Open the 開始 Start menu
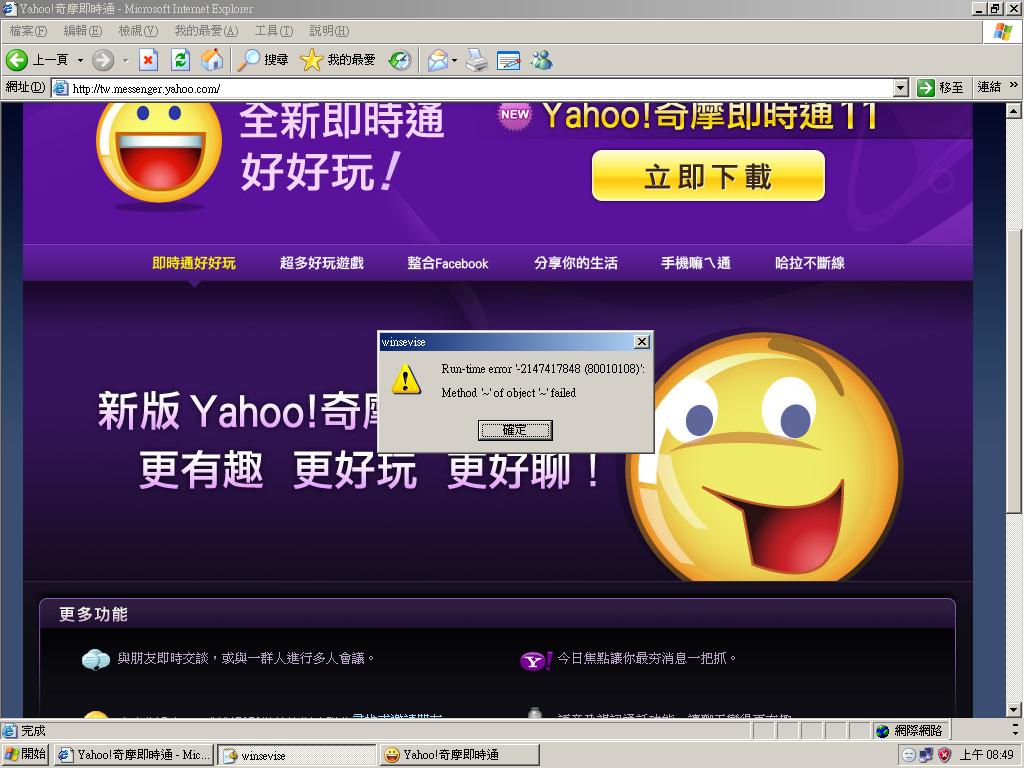1024x768 pixels. point(25,754)
